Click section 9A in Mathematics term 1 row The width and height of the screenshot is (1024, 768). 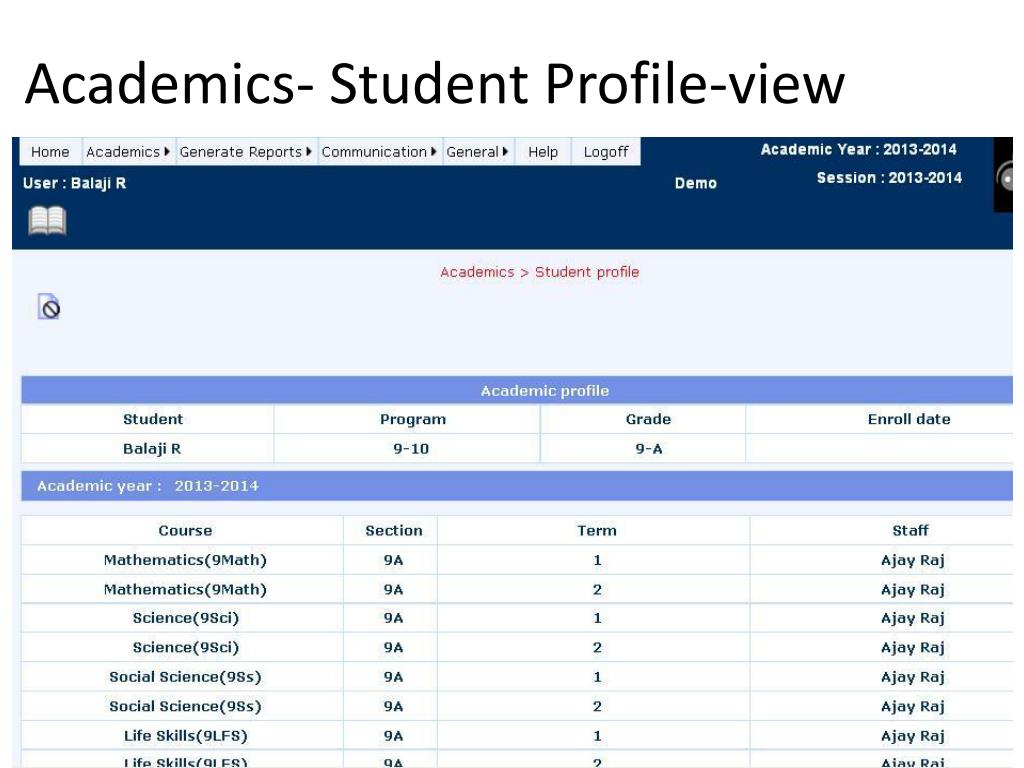tap(393, 560)
